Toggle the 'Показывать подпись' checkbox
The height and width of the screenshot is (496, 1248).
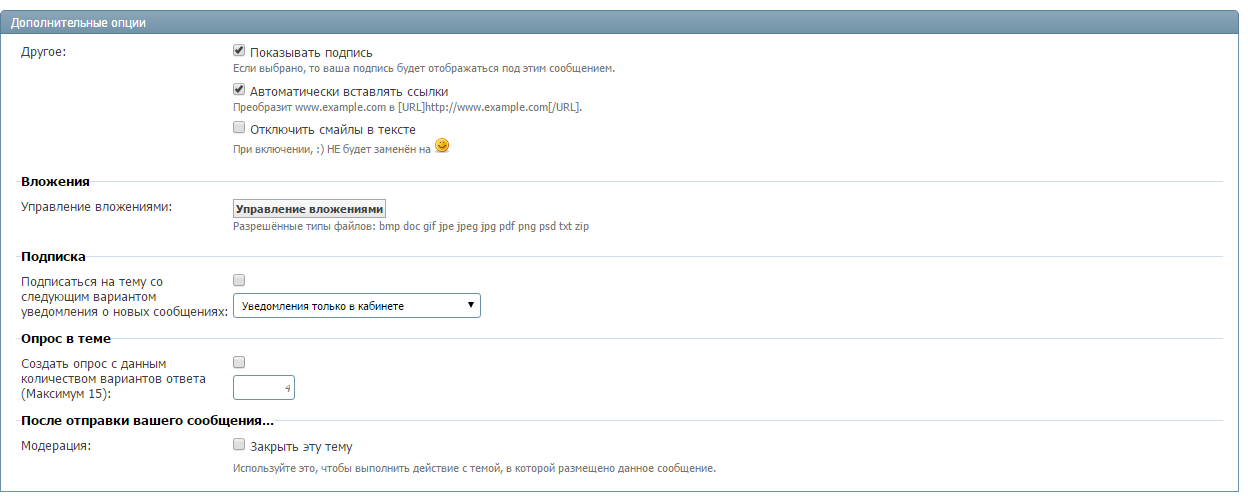[239, 50]
